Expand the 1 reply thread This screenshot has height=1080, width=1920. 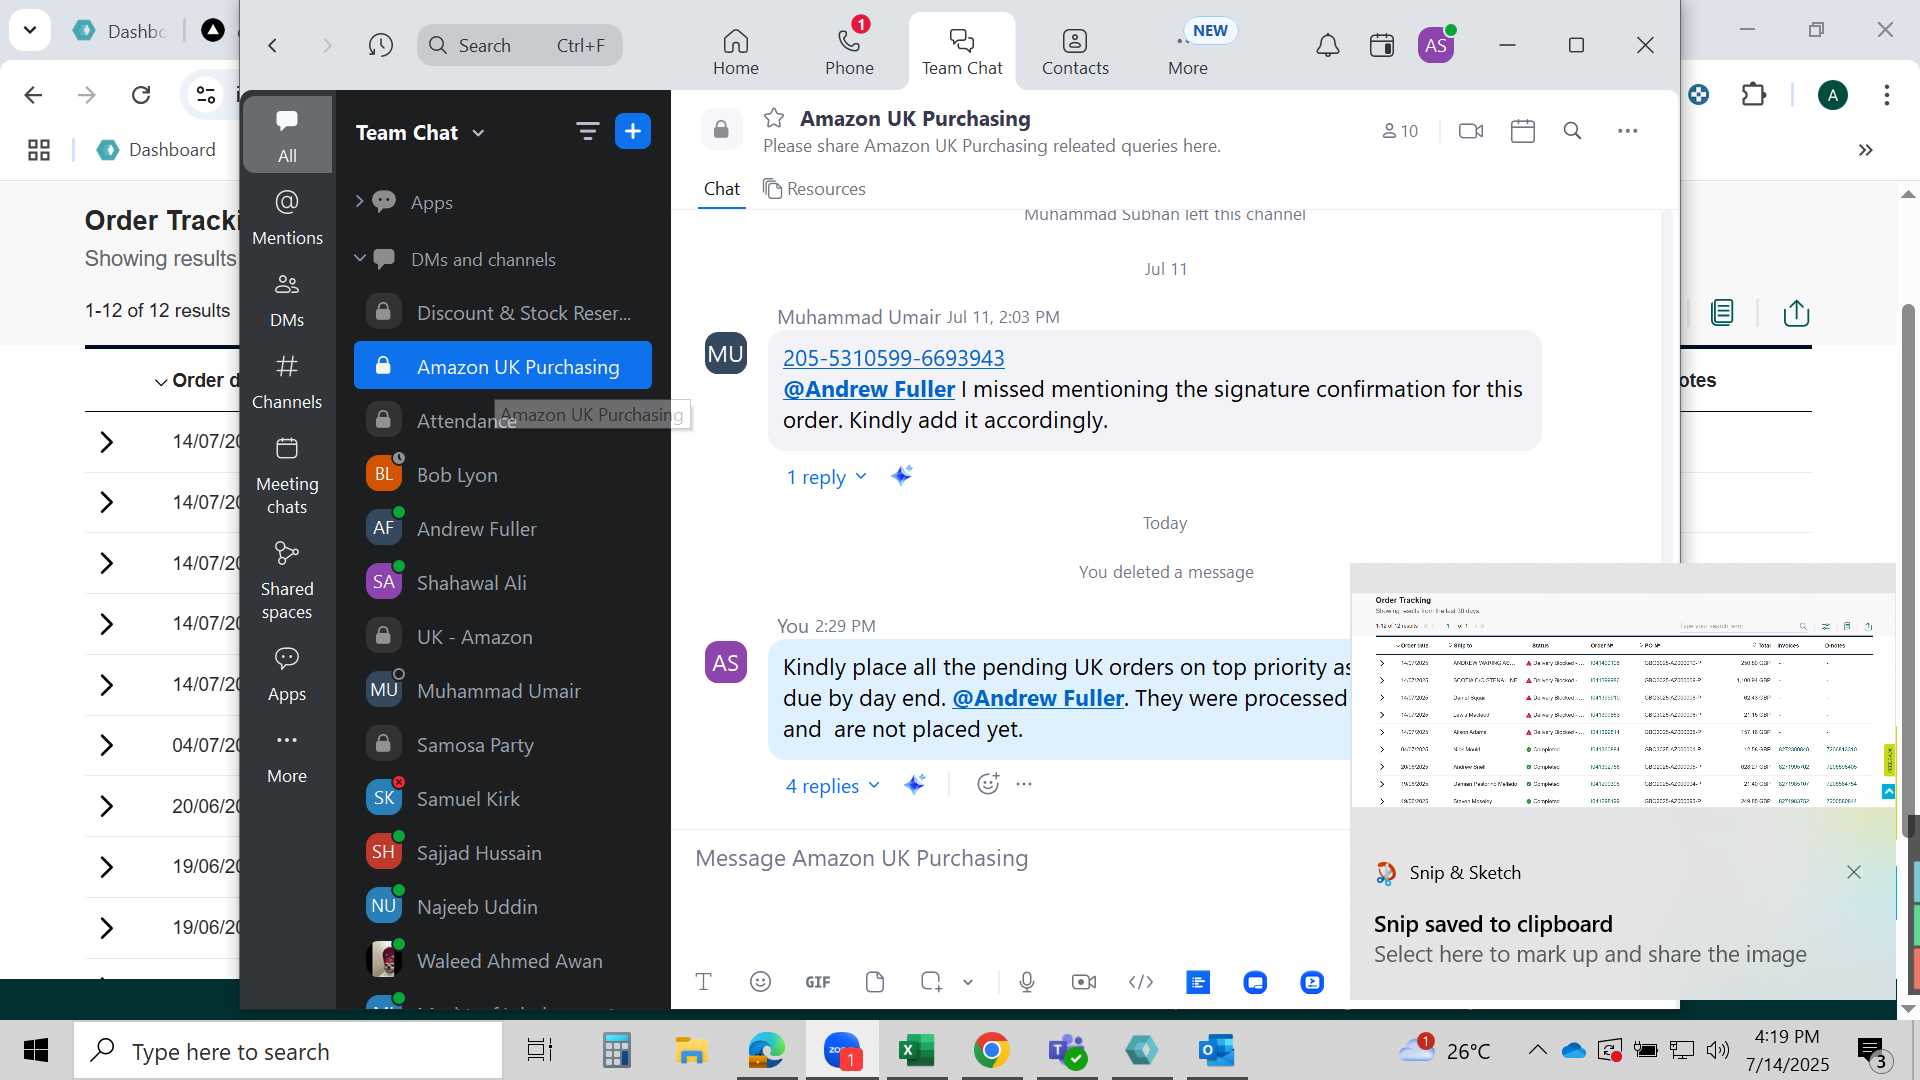click(x=826, y=477)
